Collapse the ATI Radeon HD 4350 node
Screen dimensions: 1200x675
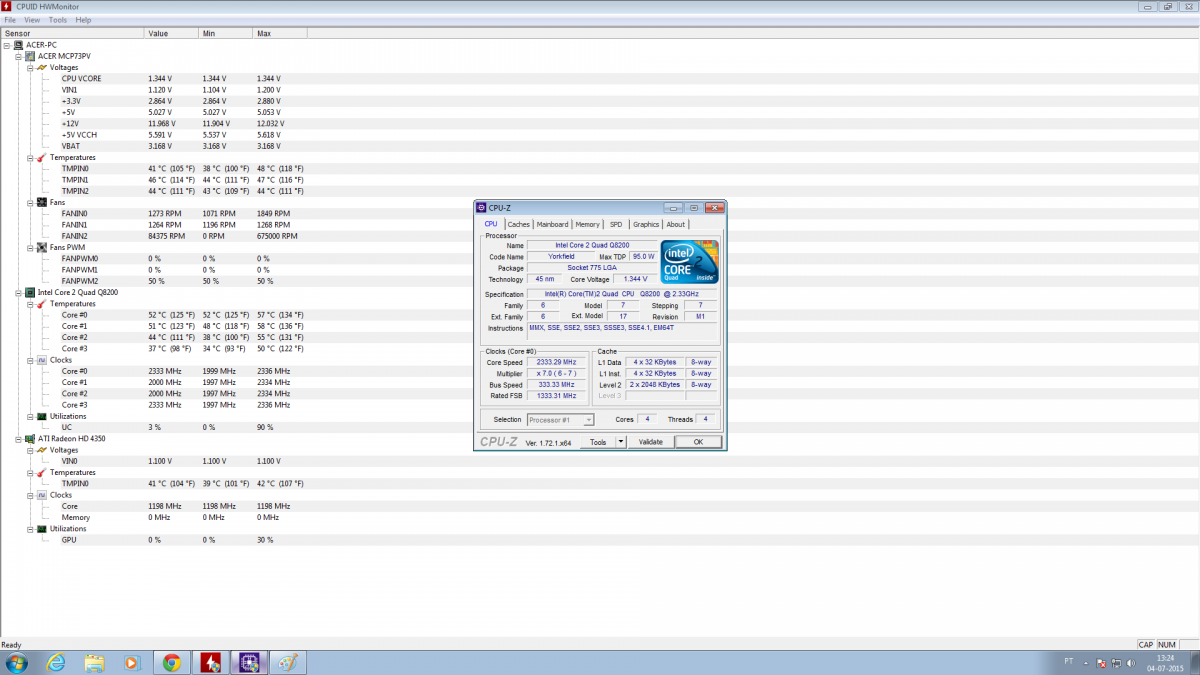(x=18, y=438)
